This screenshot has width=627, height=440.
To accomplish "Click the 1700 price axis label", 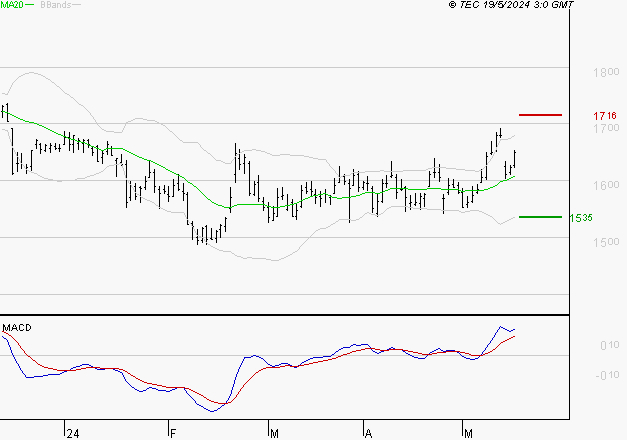I will pyautogui.click(x=606, y=128).
